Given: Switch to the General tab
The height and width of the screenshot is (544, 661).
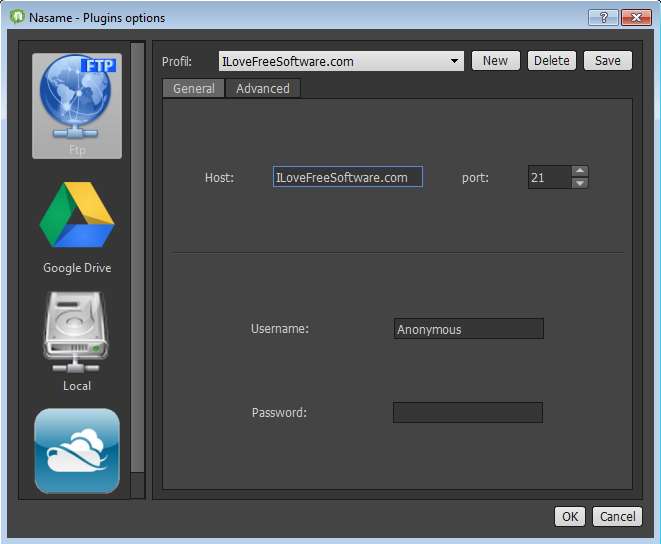Looking at the screenshot, I should 193,89.
